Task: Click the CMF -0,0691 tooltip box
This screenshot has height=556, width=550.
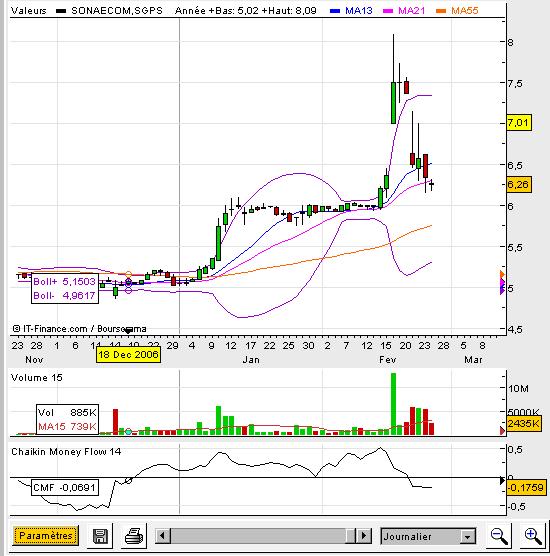Action: (65, 488)
